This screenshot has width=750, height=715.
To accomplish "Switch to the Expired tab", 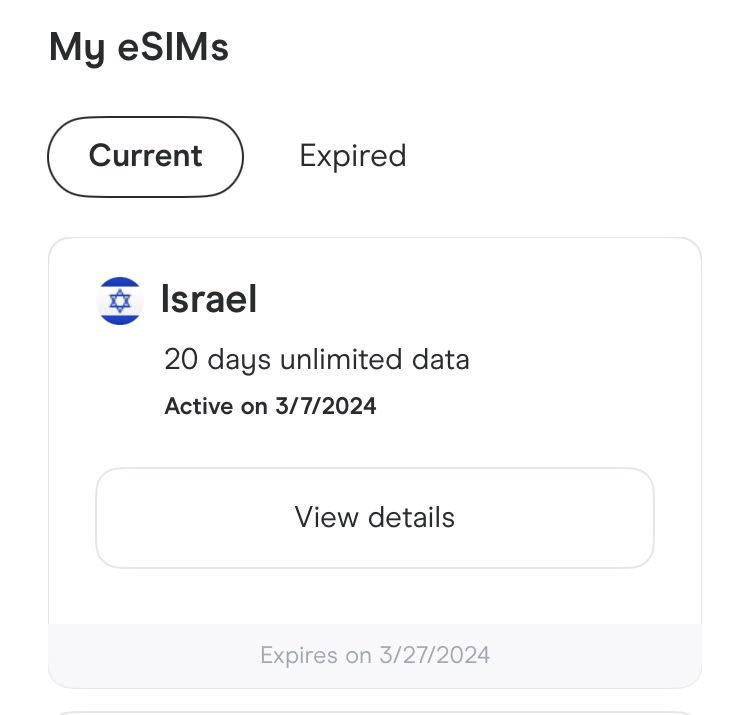I will point(353,156).
